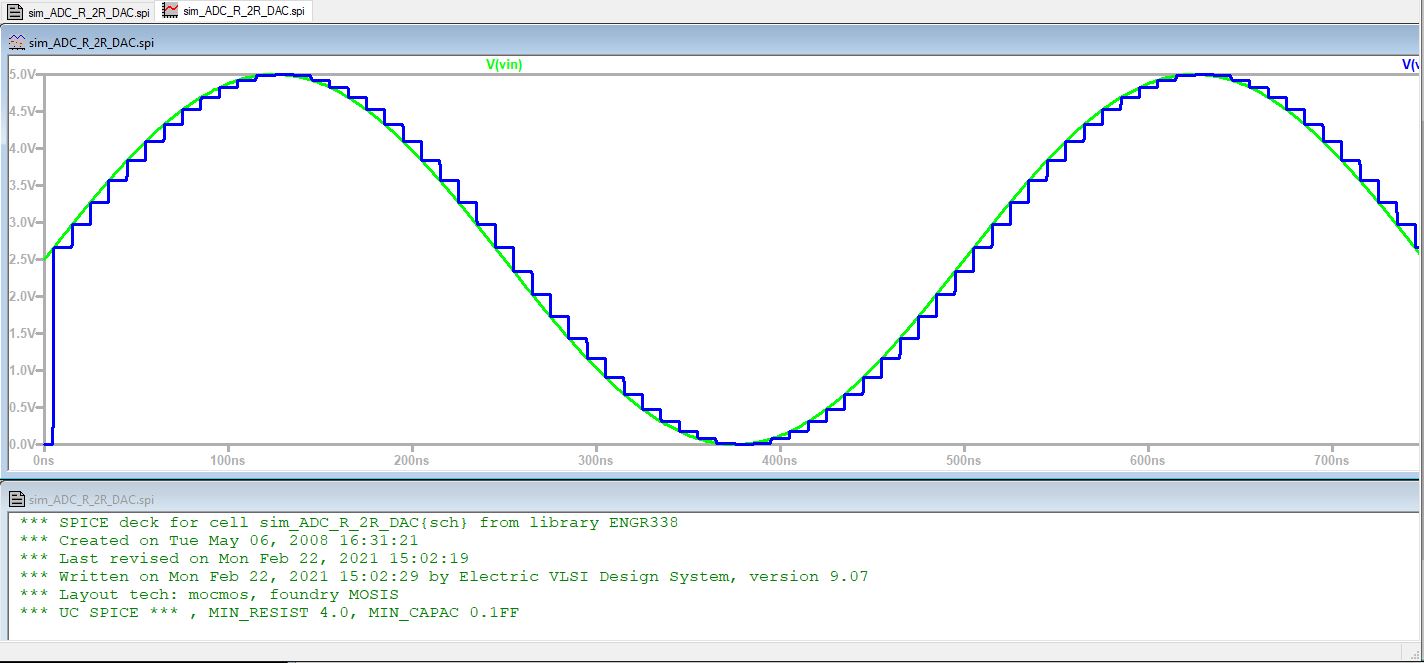Screen dimensions: 1424x663
Task: Click the 5.0V label on vertical axis
Action: [23, 75]
